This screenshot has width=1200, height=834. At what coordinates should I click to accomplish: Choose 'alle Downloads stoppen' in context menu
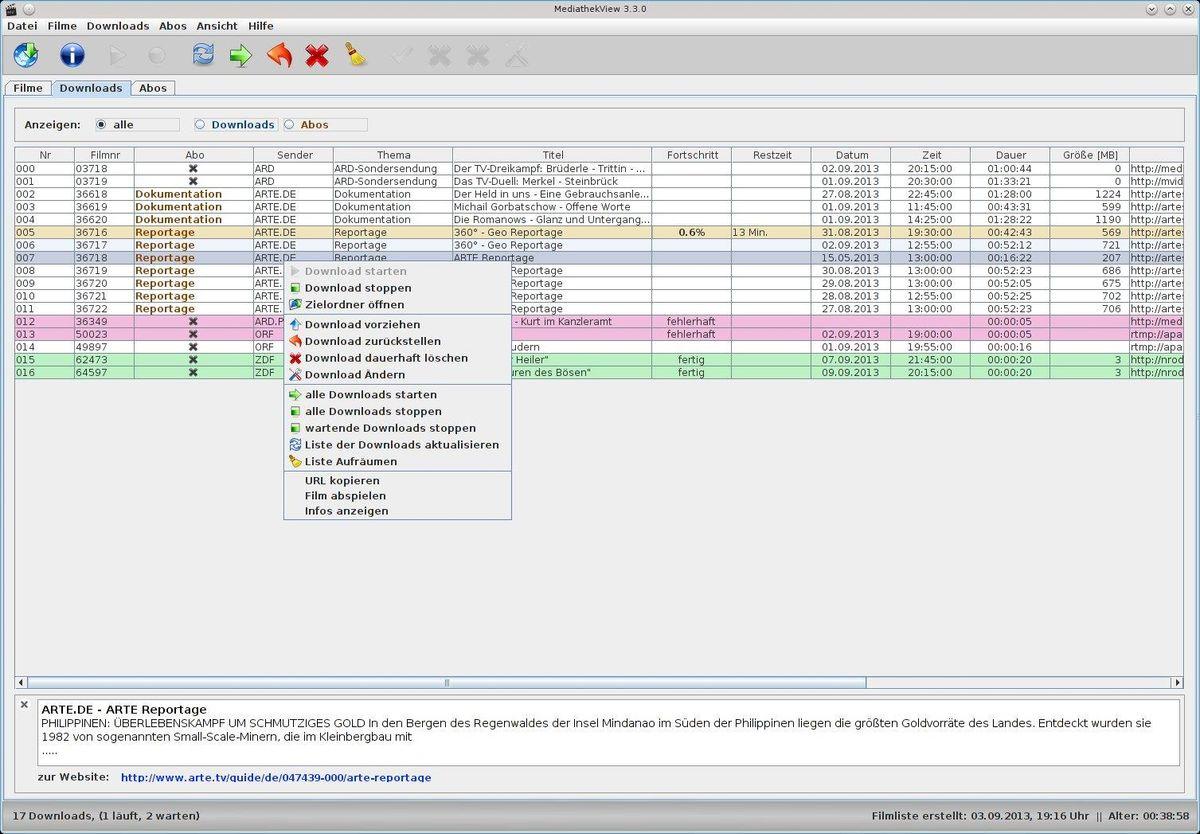397,411
